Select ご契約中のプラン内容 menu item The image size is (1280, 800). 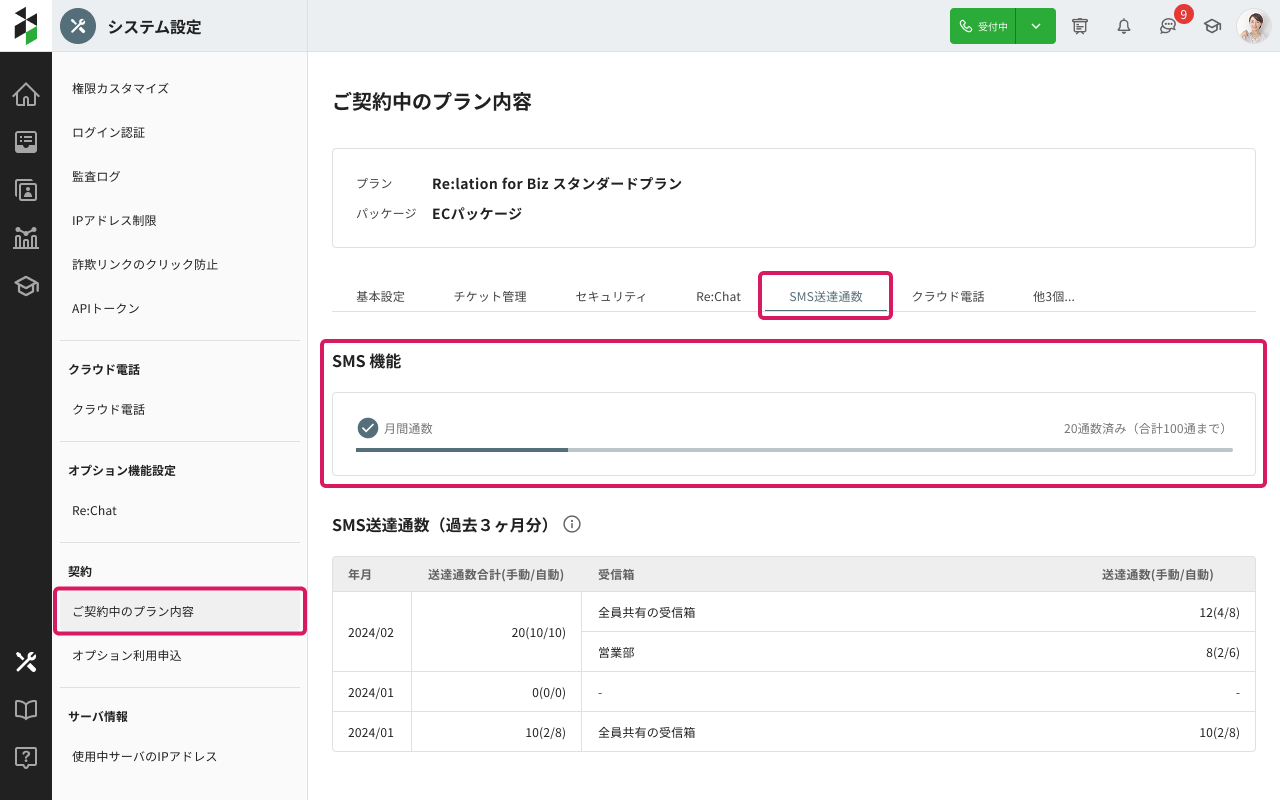(x=180, y=611)
